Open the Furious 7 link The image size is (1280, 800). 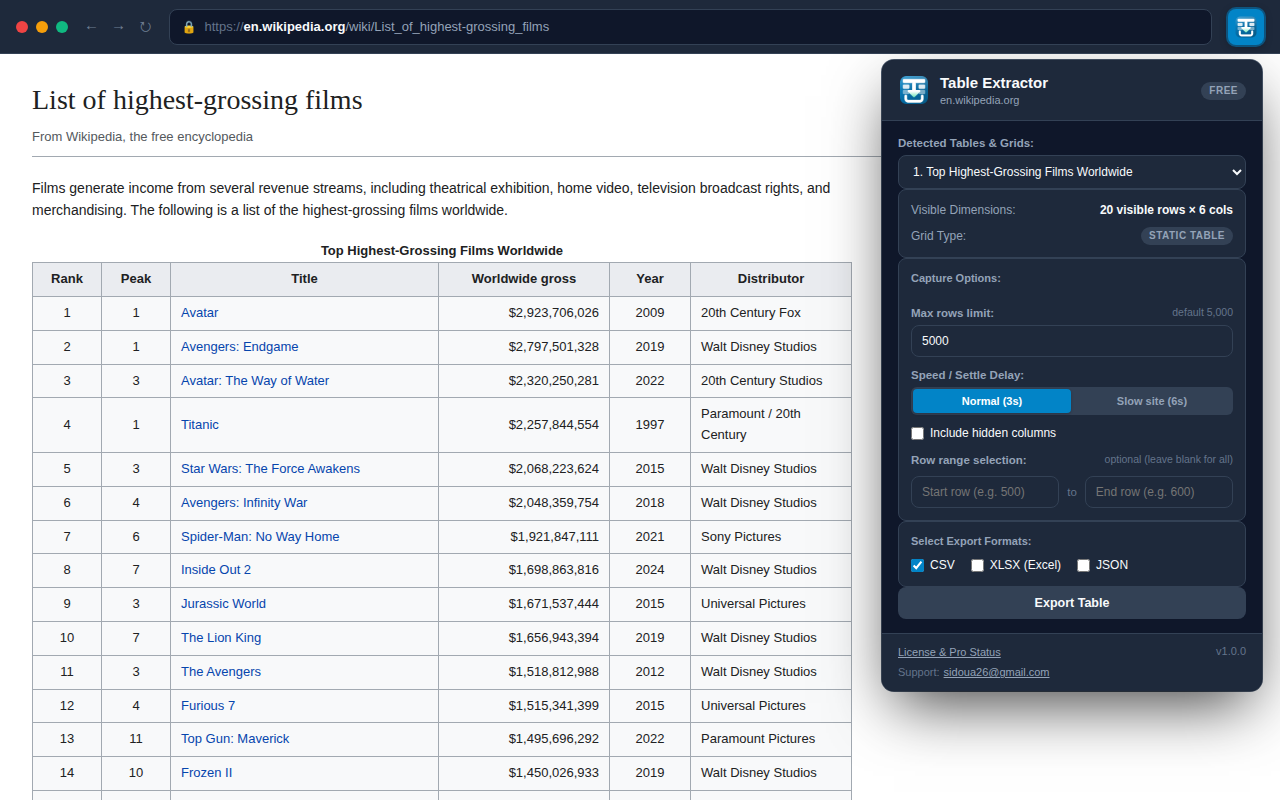coord(208,706)
